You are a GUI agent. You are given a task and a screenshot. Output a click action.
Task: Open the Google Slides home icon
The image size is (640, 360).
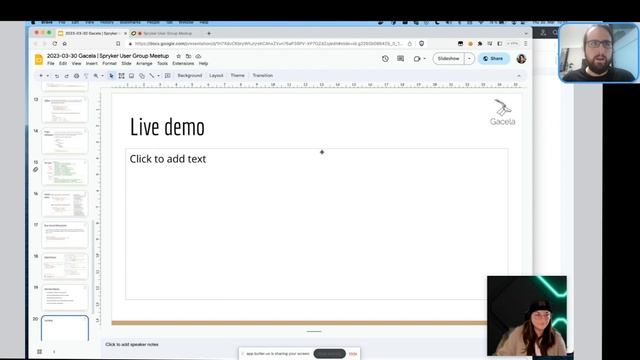pos(39,60)
